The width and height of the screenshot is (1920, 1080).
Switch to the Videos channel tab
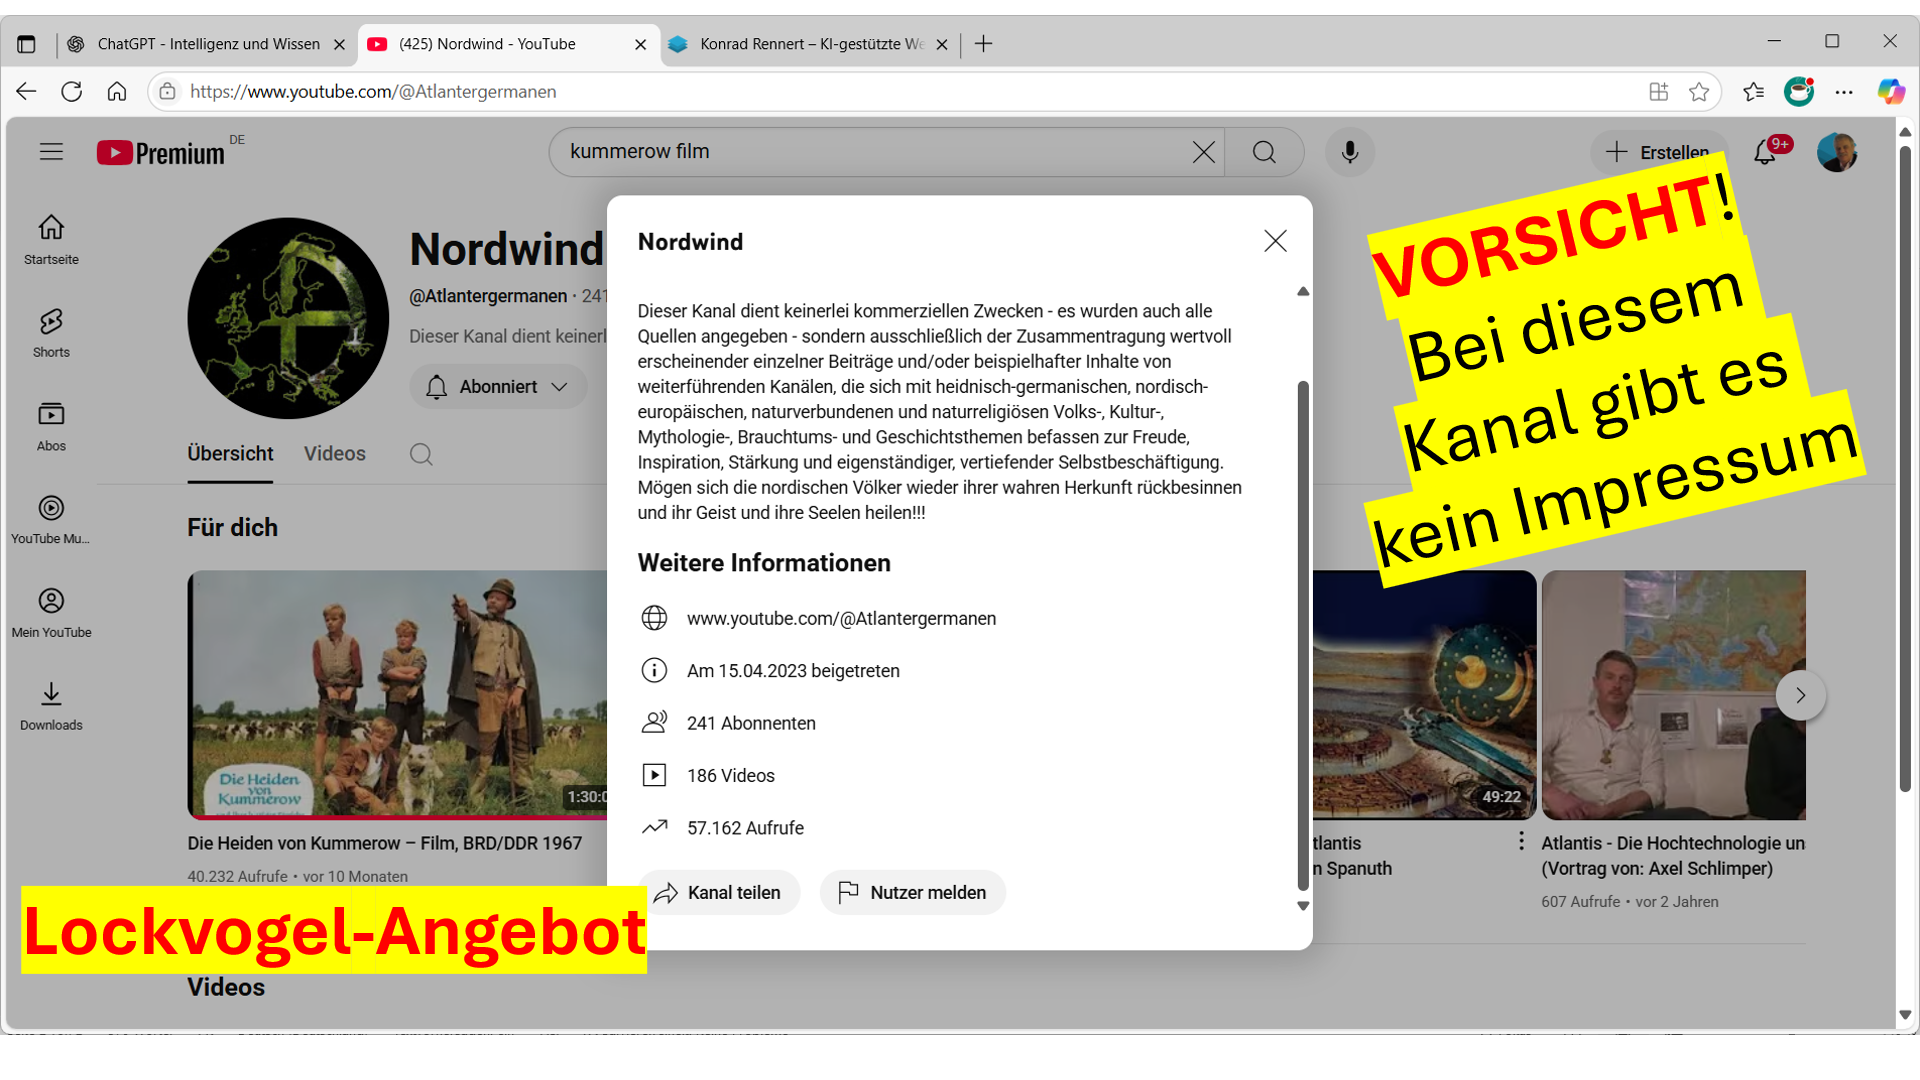pyautogui.click(x=334, y=454)
